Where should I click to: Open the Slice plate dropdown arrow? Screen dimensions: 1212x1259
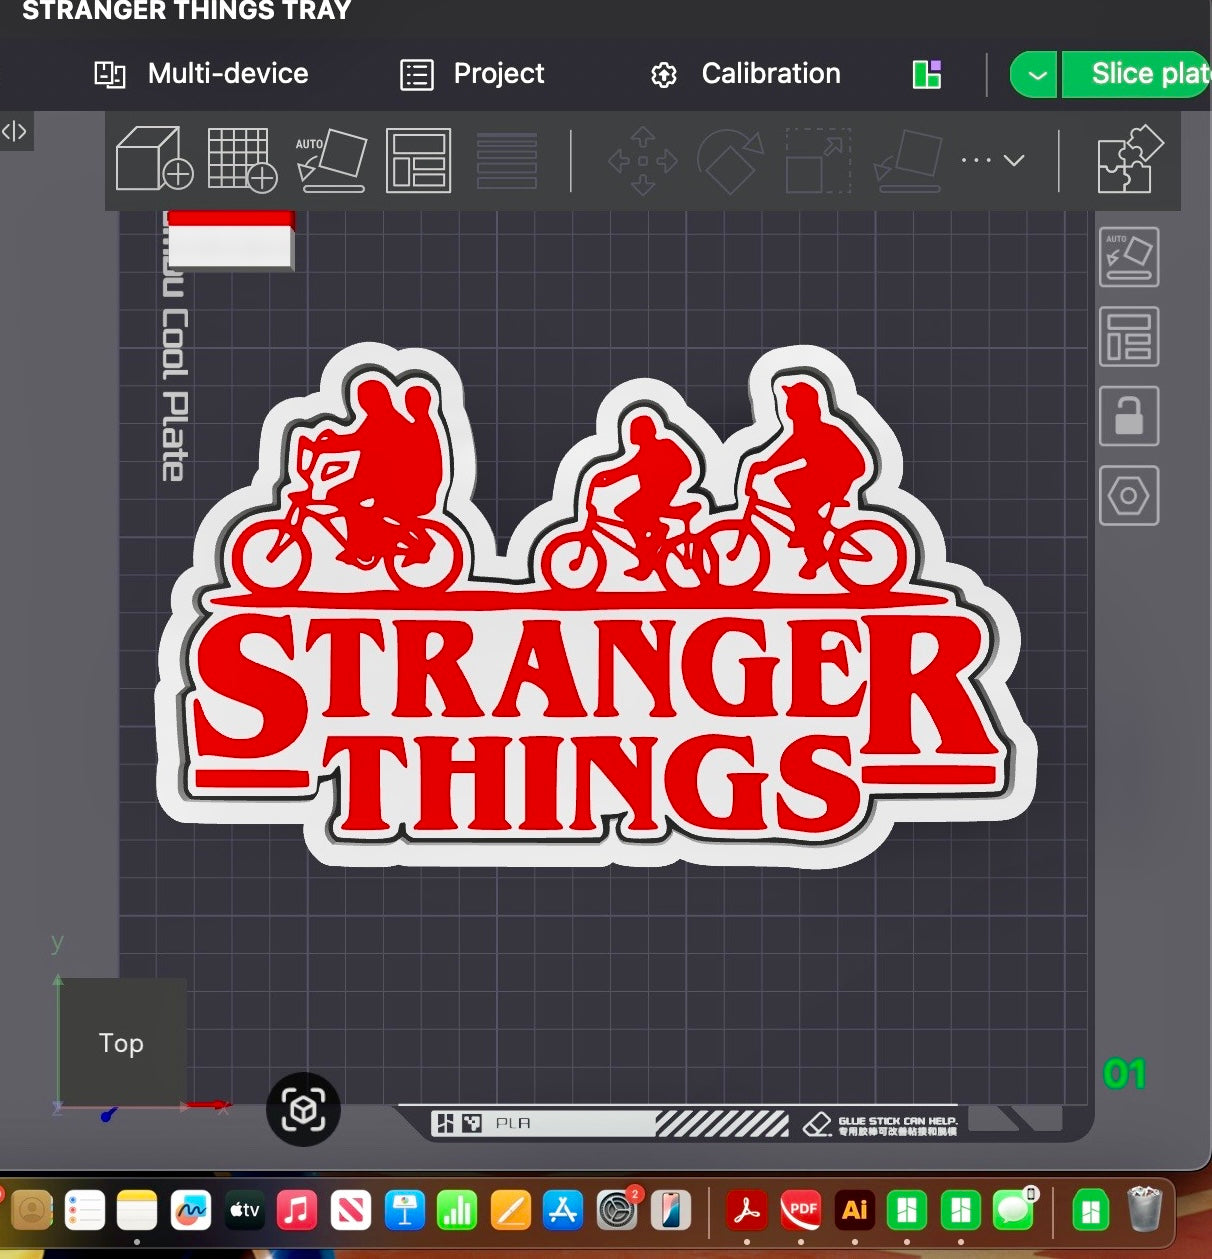pyautogui.click(x=1034, y=75)
